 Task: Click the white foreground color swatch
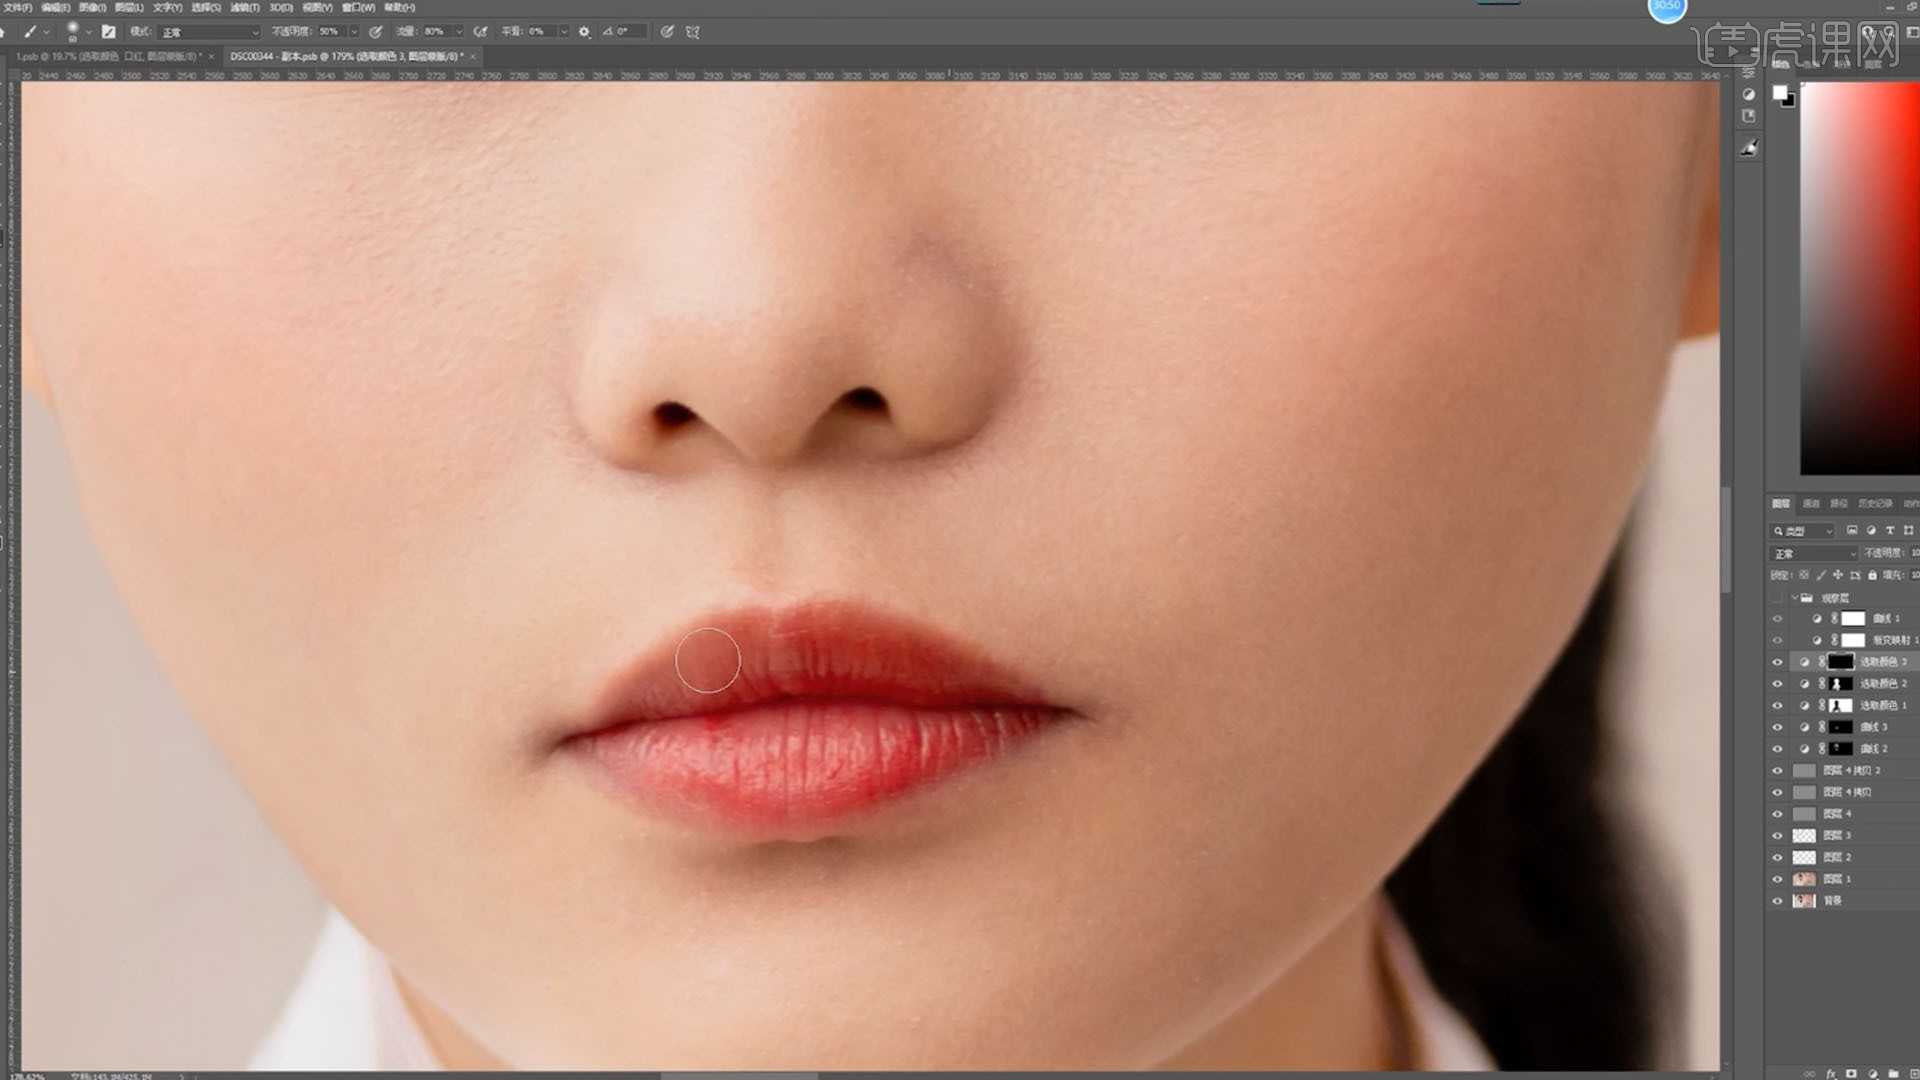coord(1779,93)
